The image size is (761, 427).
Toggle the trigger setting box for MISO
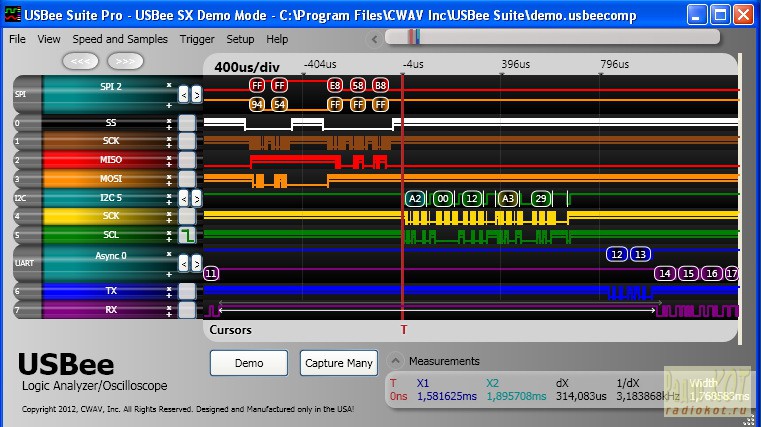(187, 160)
